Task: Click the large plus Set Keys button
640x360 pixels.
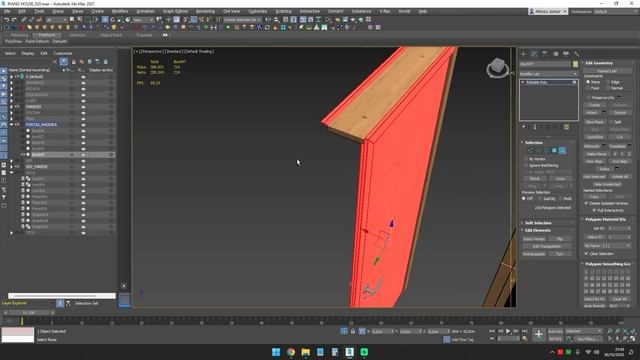Action: click(539, 335)
